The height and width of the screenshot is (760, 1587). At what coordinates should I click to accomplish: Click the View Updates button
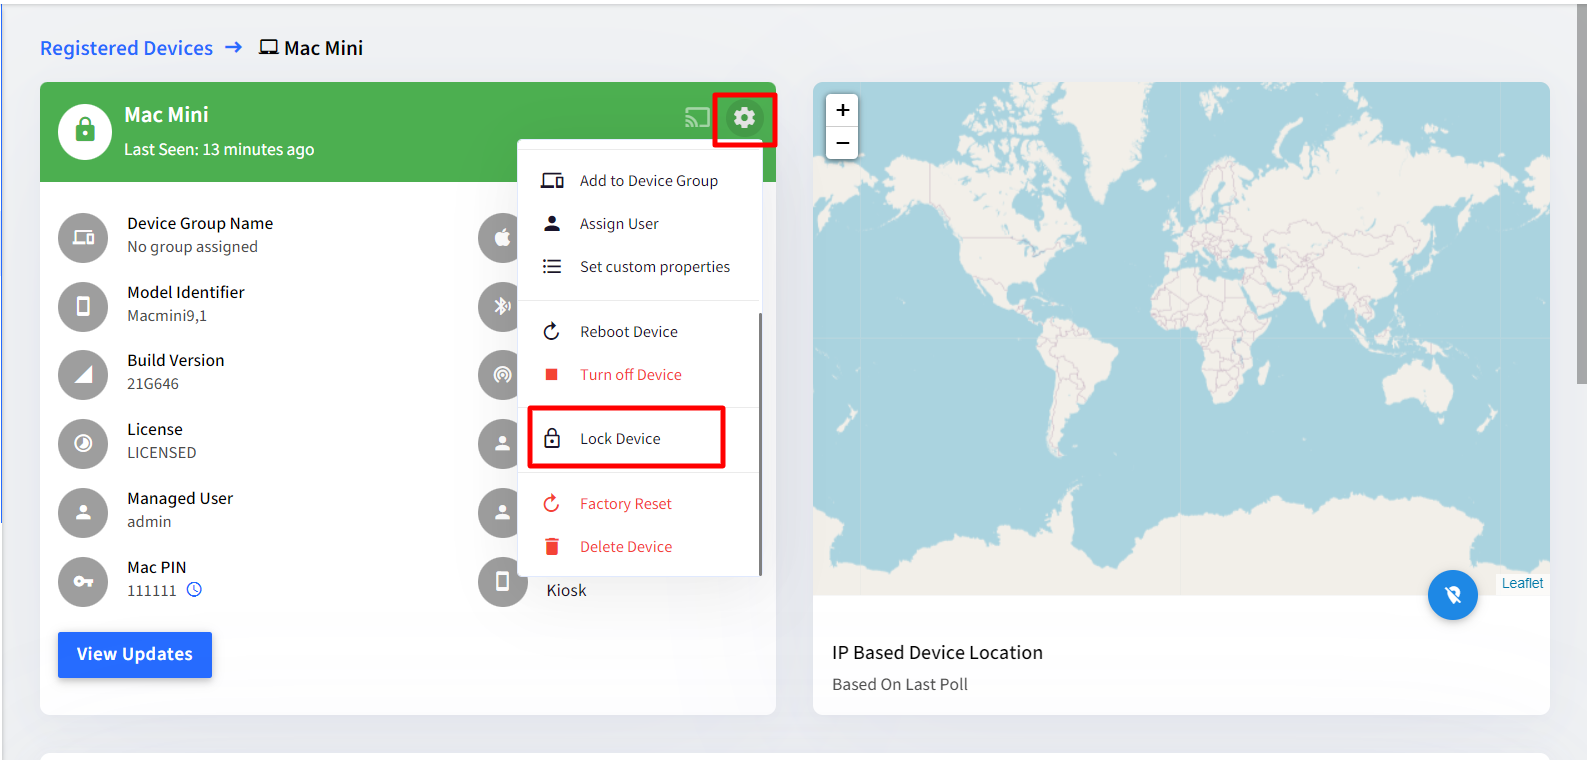(135, 655)
